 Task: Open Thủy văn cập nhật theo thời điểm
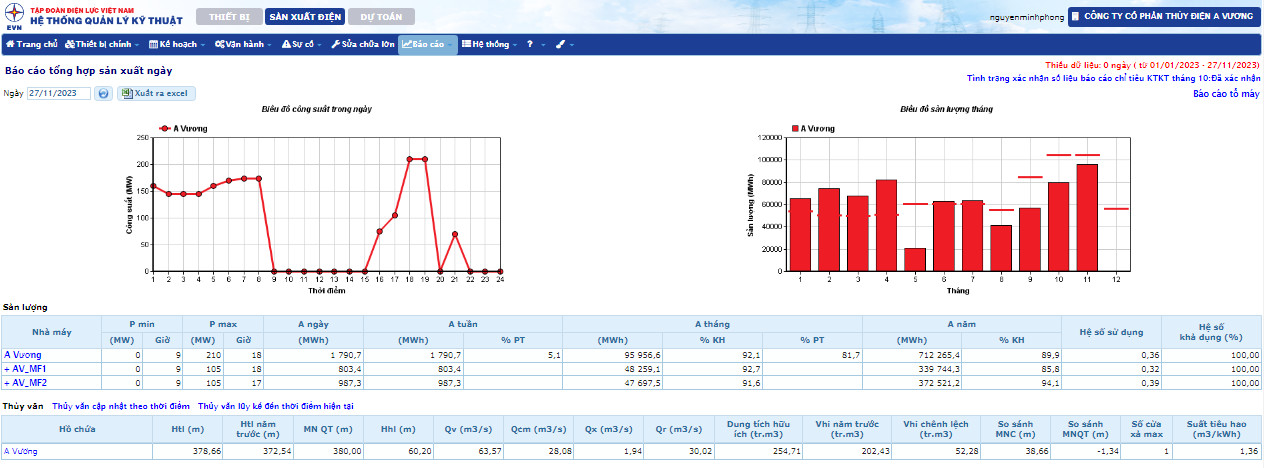coord(120,406)
